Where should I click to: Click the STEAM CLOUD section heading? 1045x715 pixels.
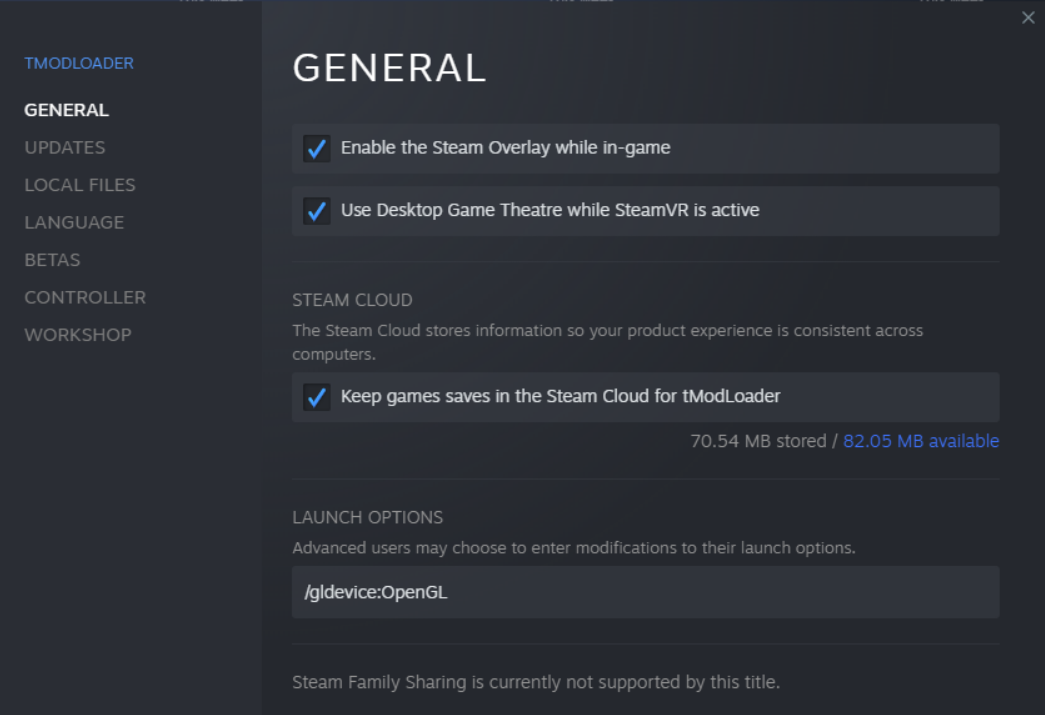tap(352, 300)
